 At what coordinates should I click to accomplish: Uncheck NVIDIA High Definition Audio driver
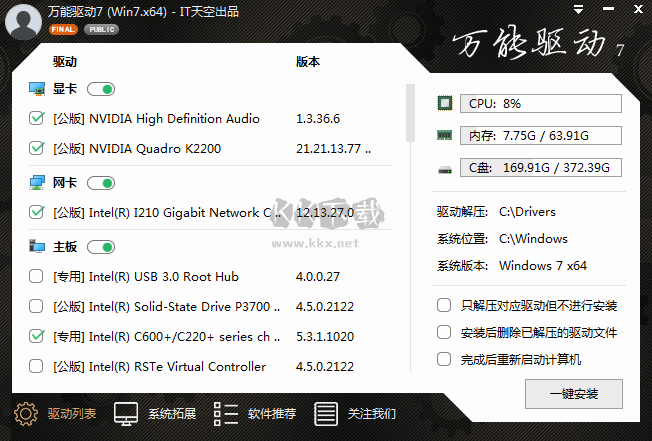(37, 118)
